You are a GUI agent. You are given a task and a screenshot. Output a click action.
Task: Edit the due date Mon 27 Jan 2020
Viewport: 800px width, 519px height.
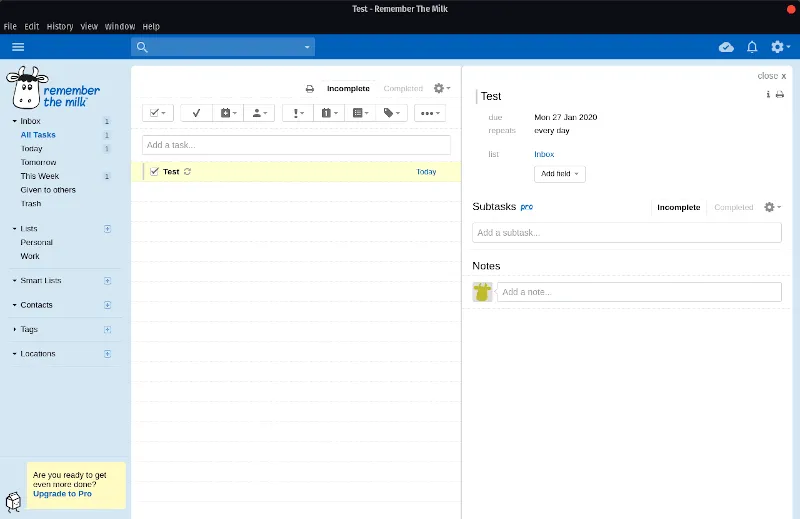tap(565, 117)
